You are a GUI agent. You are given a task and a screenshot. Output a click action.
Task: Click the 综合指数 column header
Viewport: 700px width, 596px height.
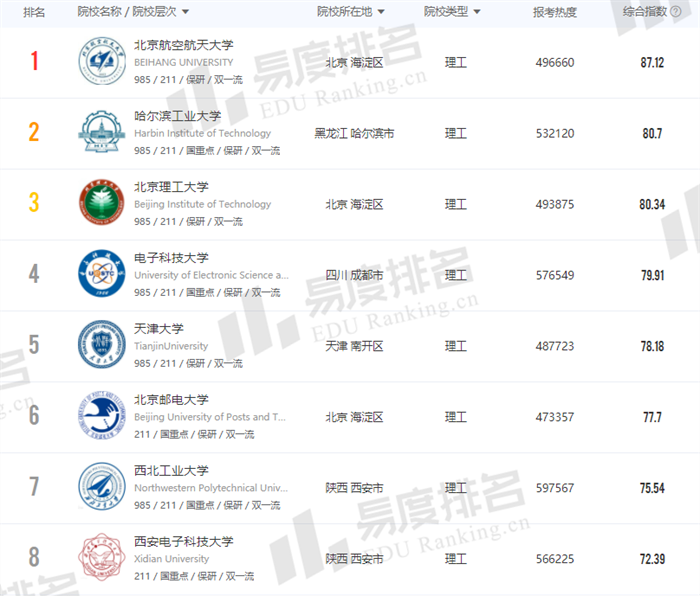click(x=645, y=12)
